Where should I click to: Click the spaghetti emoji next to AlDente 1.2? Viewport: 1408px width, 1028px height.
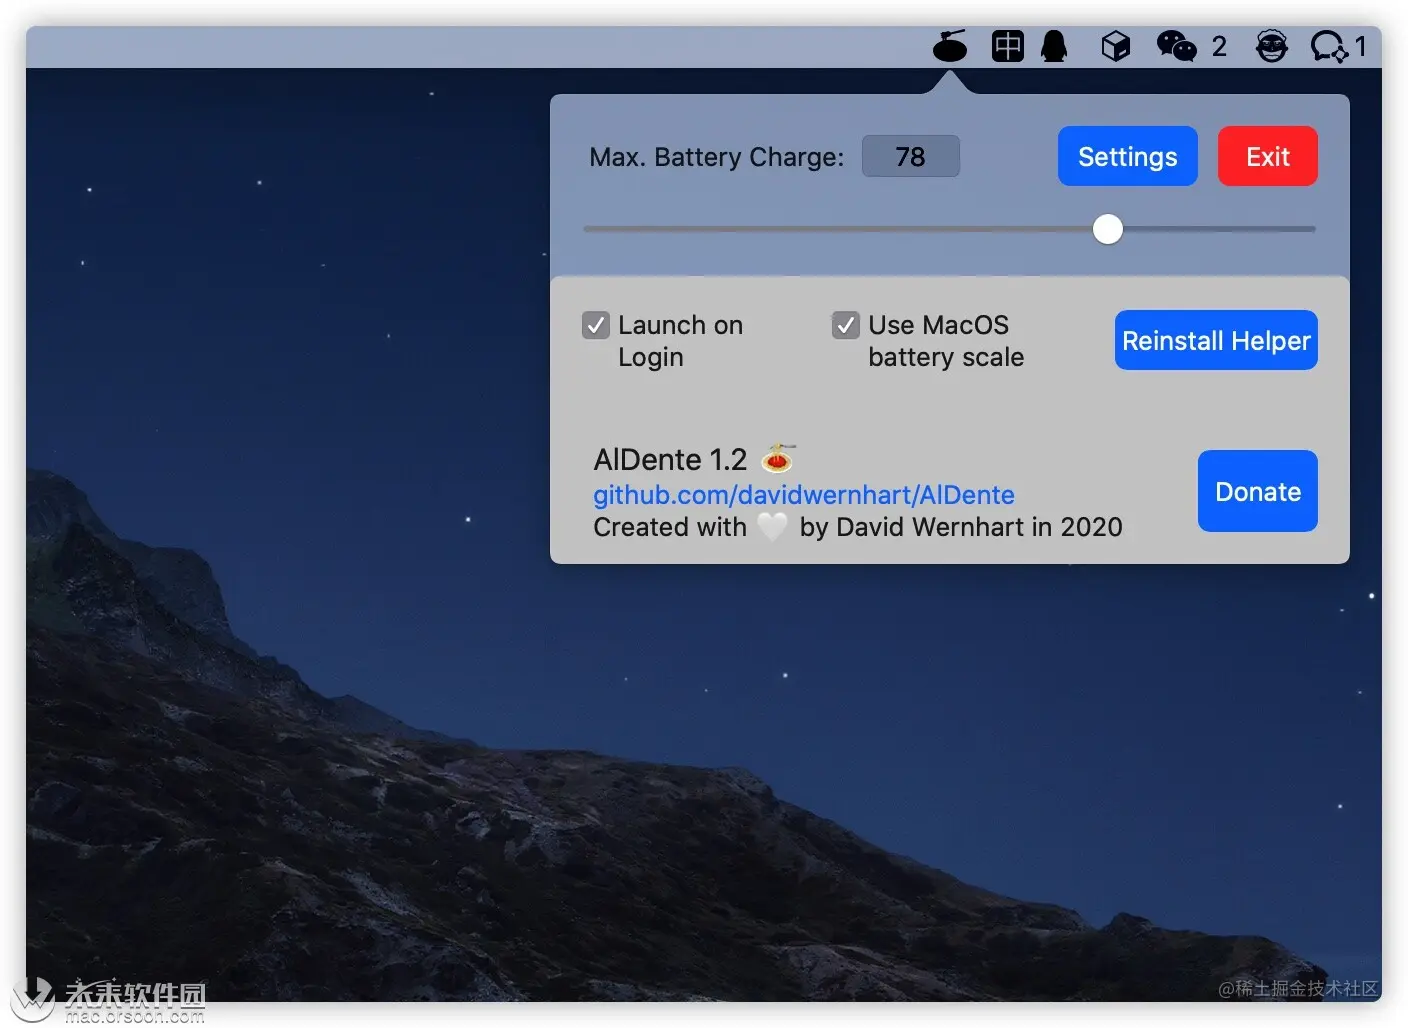[x=778, y=459]
